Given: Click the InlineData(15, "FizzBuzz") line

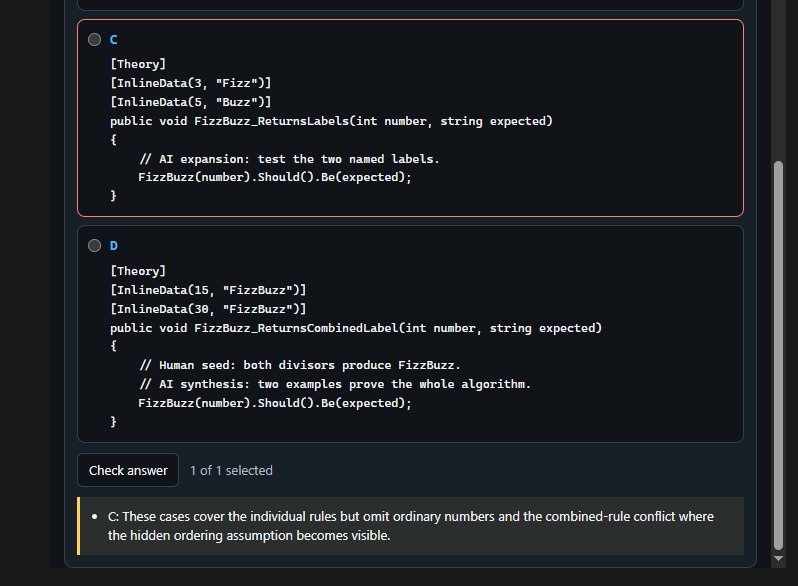Looking at the screenshot, I should point(208,290).
